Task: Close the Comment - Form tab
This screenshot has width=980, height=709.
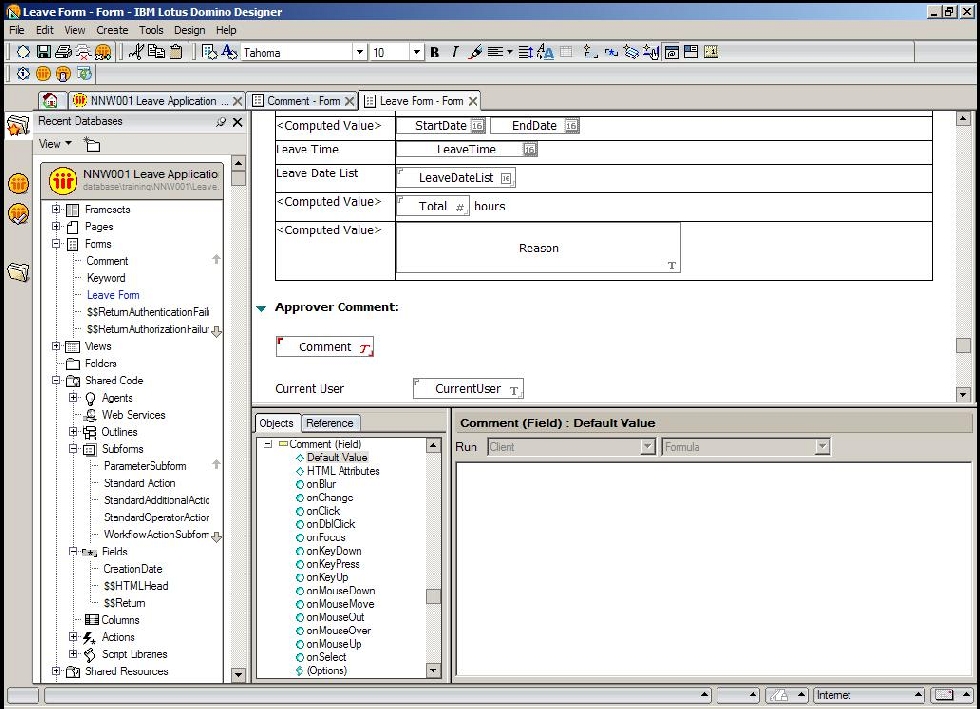Action: [x=349, y=101]
